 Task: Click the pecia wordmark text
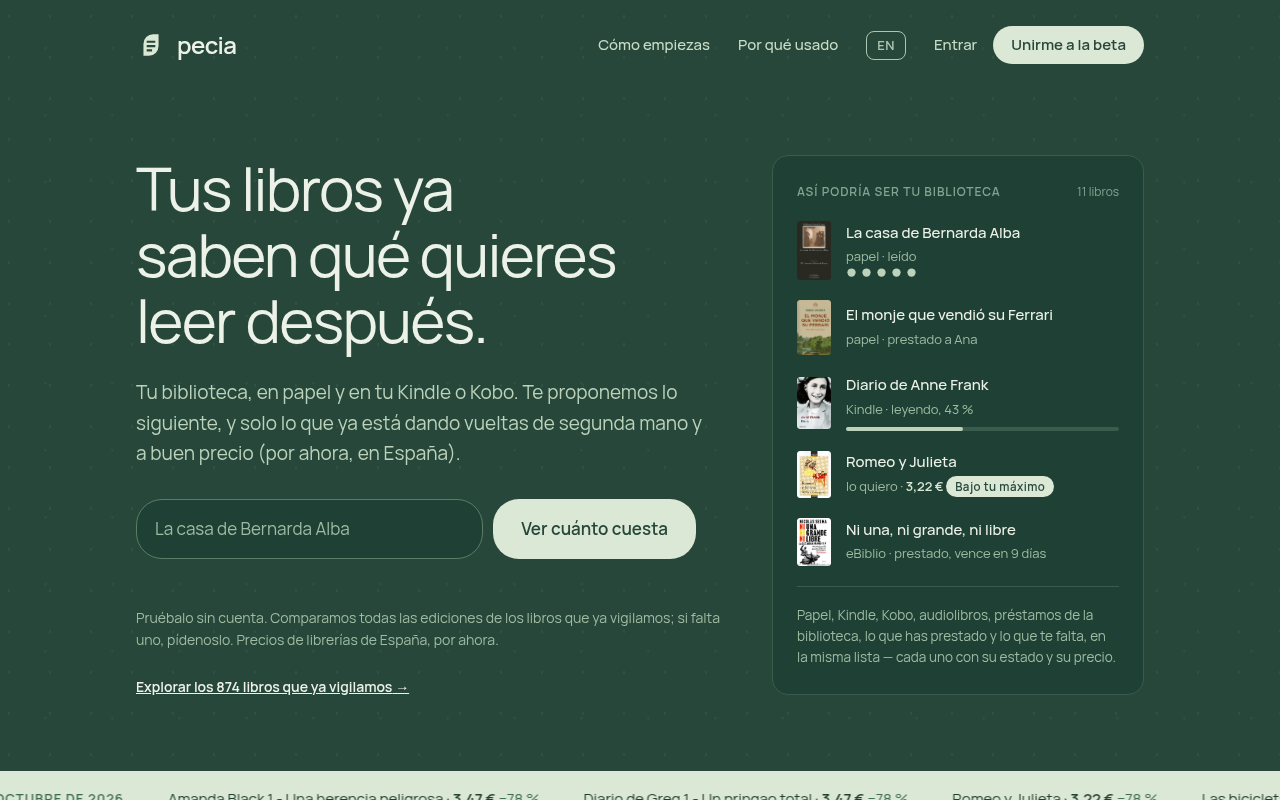click(x=207, y=46)
